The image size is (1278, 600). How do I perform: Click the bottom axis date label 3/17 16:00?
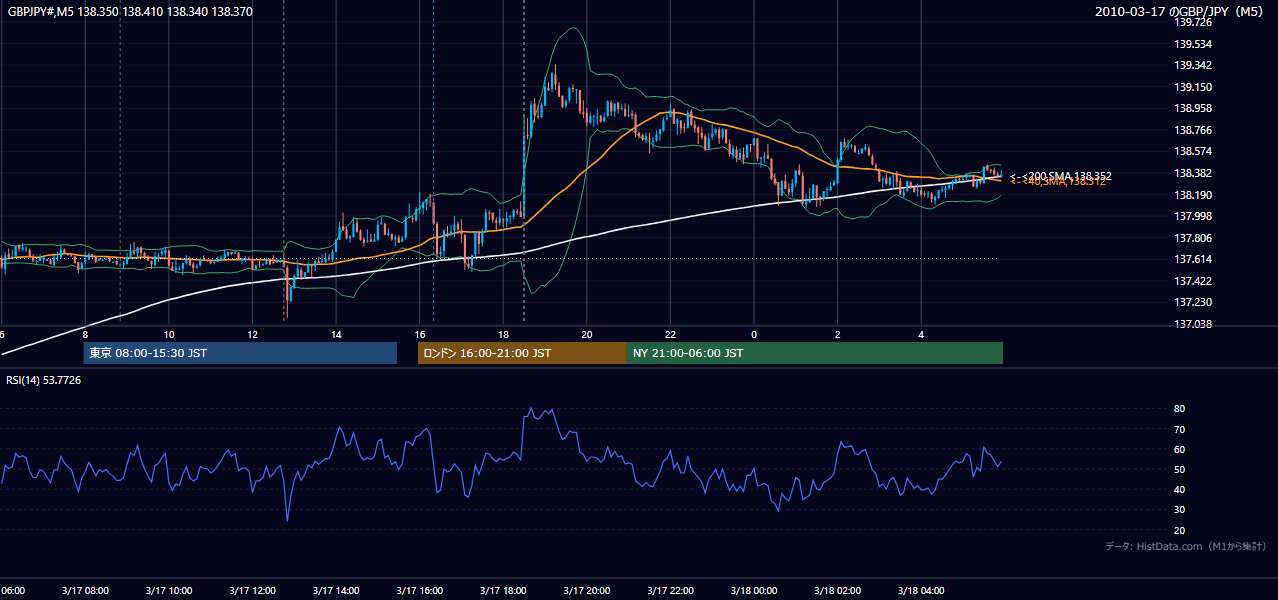pyautogui.click(x=419, y=591)
